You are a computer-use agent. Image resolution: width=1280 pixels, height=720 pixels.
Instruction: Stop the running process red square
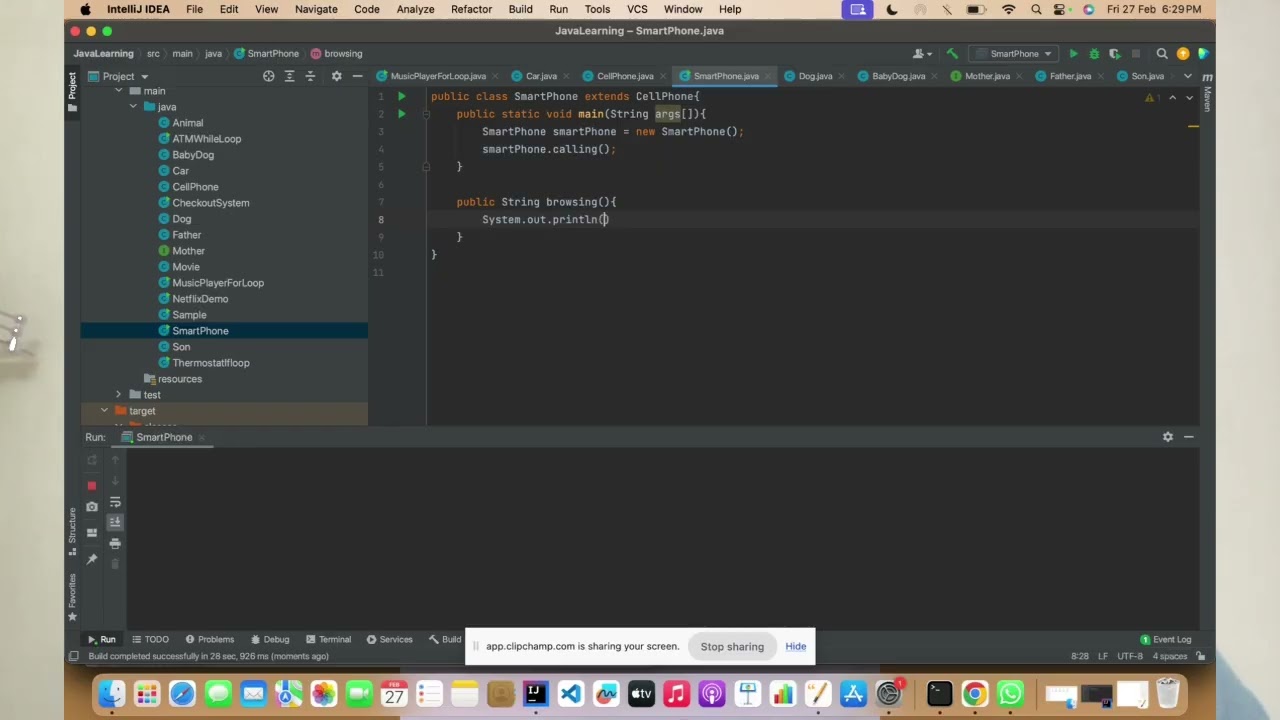(91, 485)
